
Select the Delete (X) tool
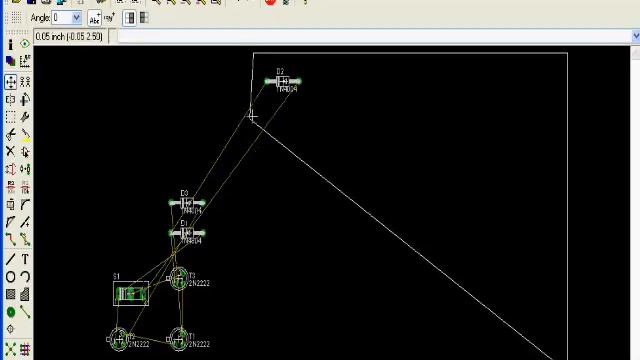[10, 151]
